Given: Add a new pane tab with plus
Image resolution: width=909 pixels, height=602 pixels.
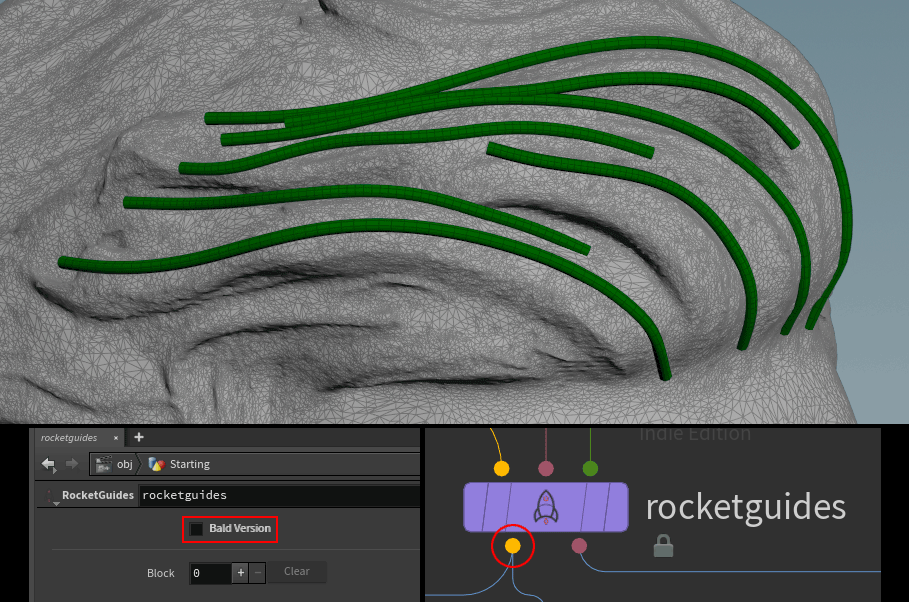Looking at the screenshot, I should click(139, 437).
